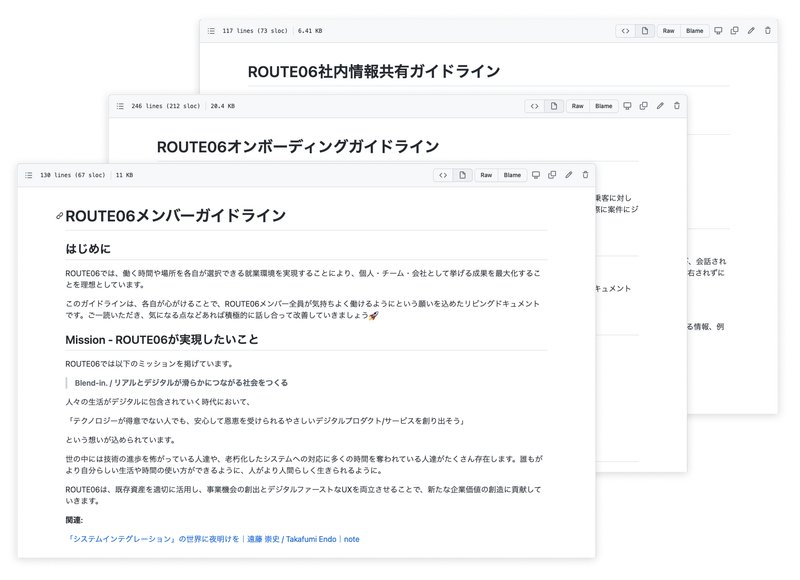Edit file pencil icon in onboarding guideline window
This screenshot has width=800, height=580.
[660, 106]
